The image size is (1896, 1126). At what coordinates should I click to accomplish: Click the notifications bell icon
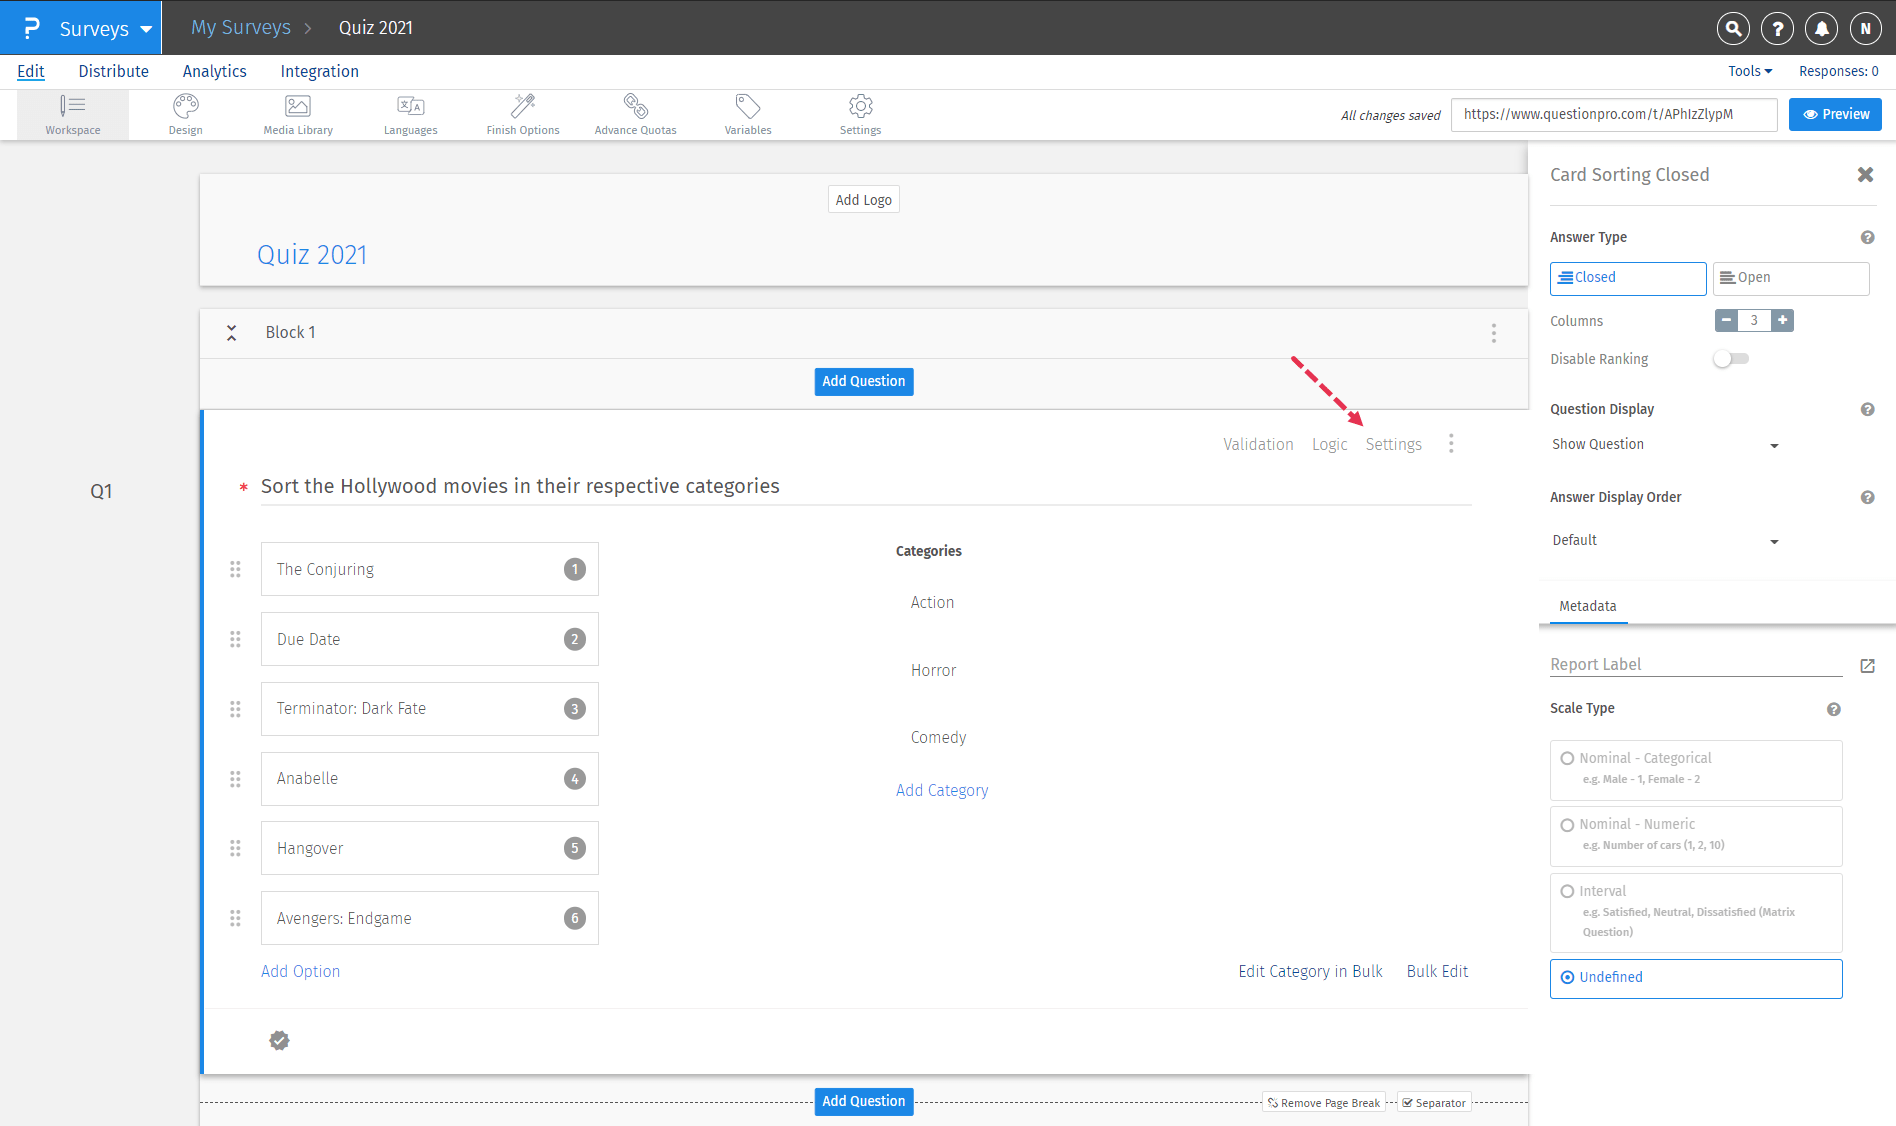pyautogui.click(x=1821, y=29)
